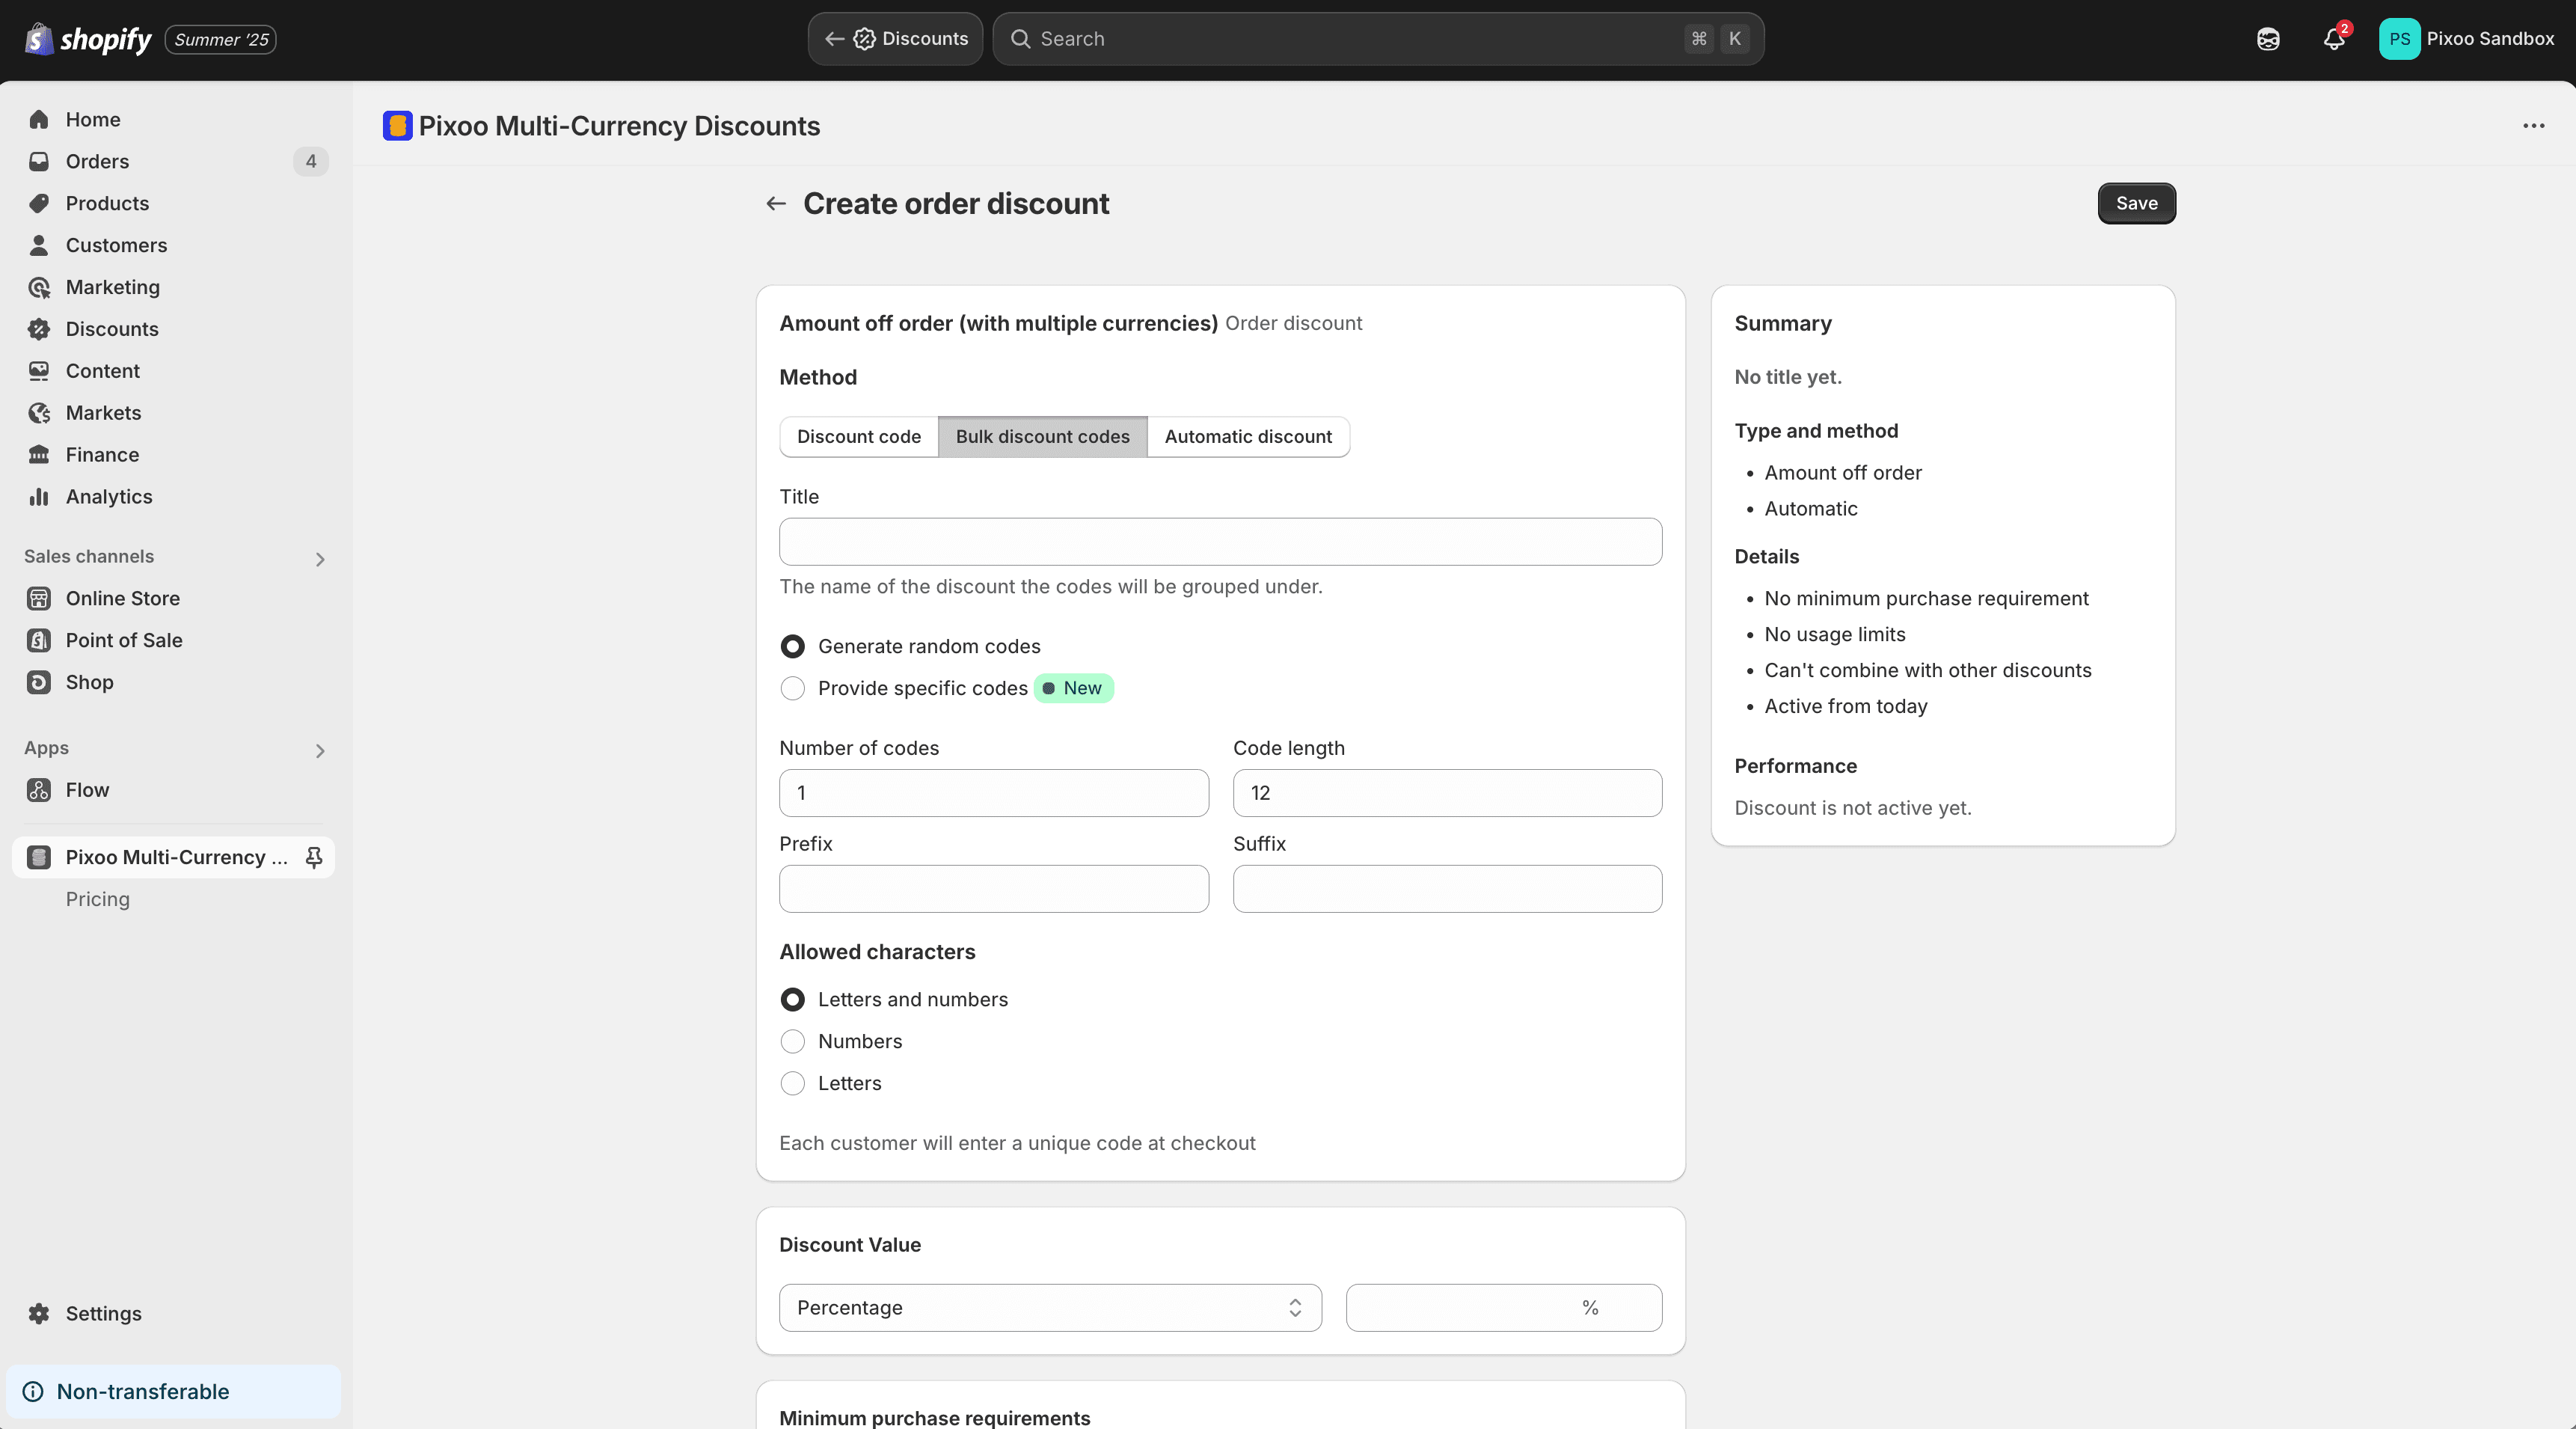
Task: Open Pixoo Multi-Currency app menu item
Action: click(174, 858)
